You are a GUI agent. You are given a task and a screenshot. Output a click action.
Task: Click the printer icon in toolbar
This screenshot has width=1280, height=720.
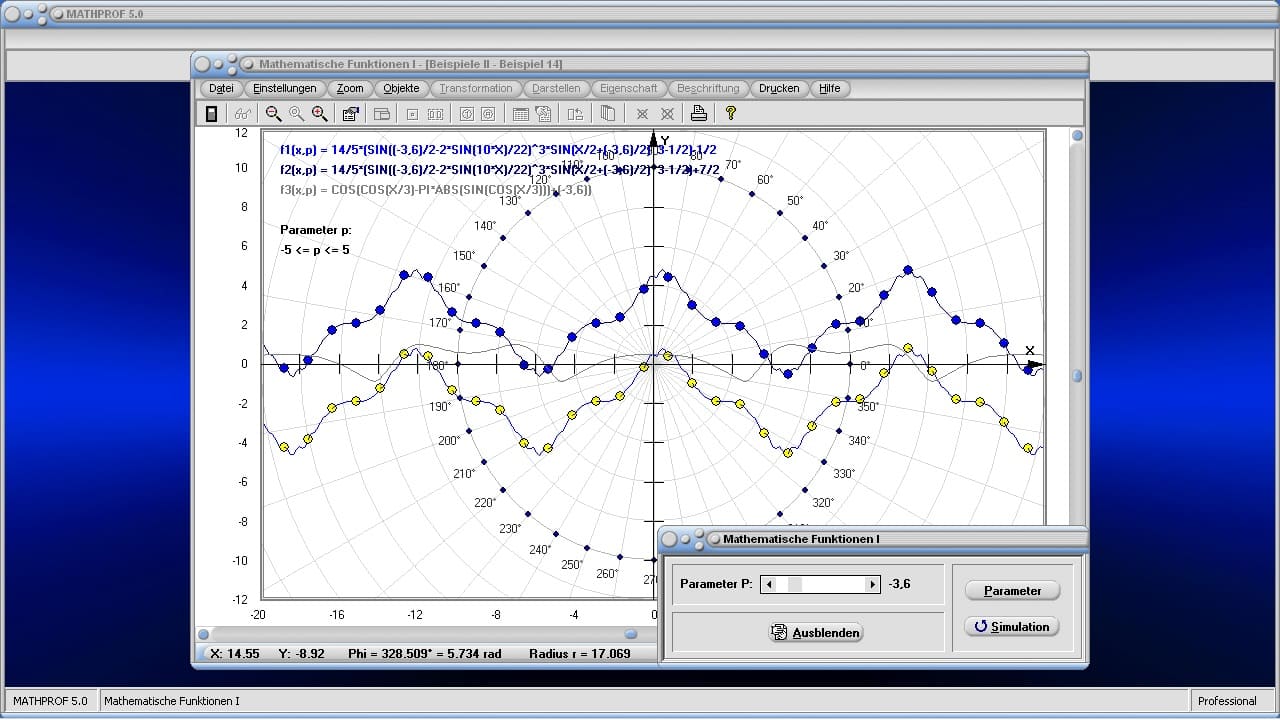pyautogui.click(x=699, y=114)
